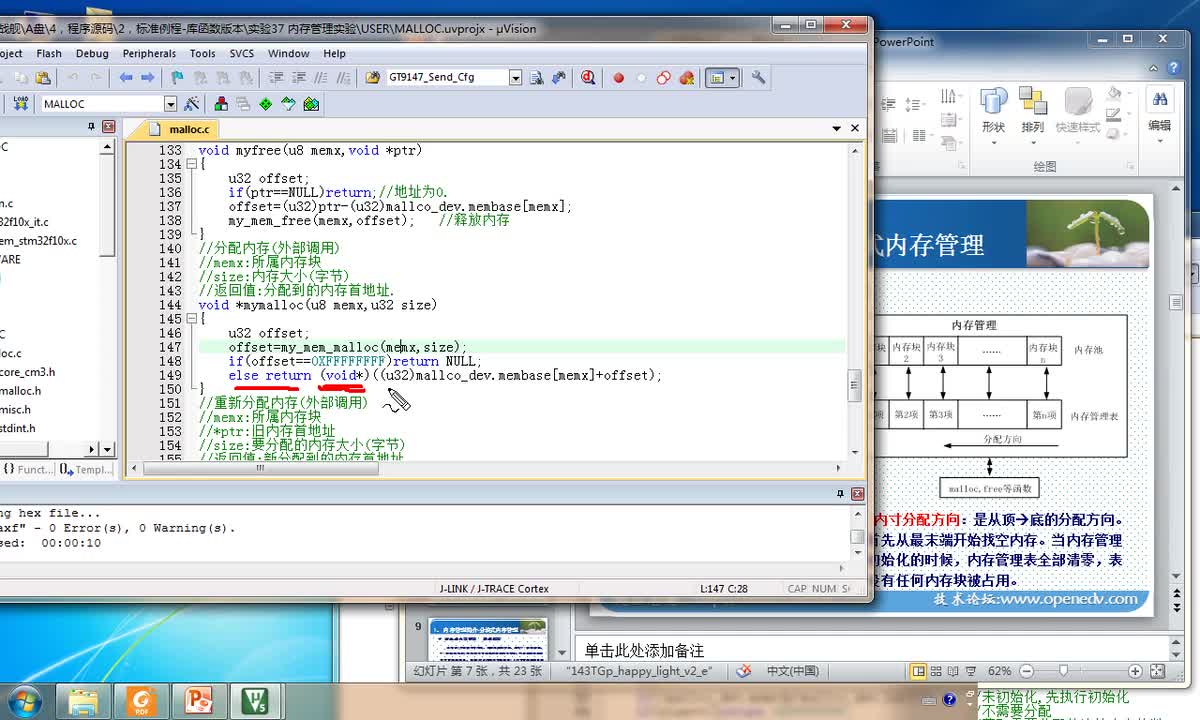The image size is (1200, 720).
Task: Click the kill all breakpoints icon
Action: pos(686,77)
